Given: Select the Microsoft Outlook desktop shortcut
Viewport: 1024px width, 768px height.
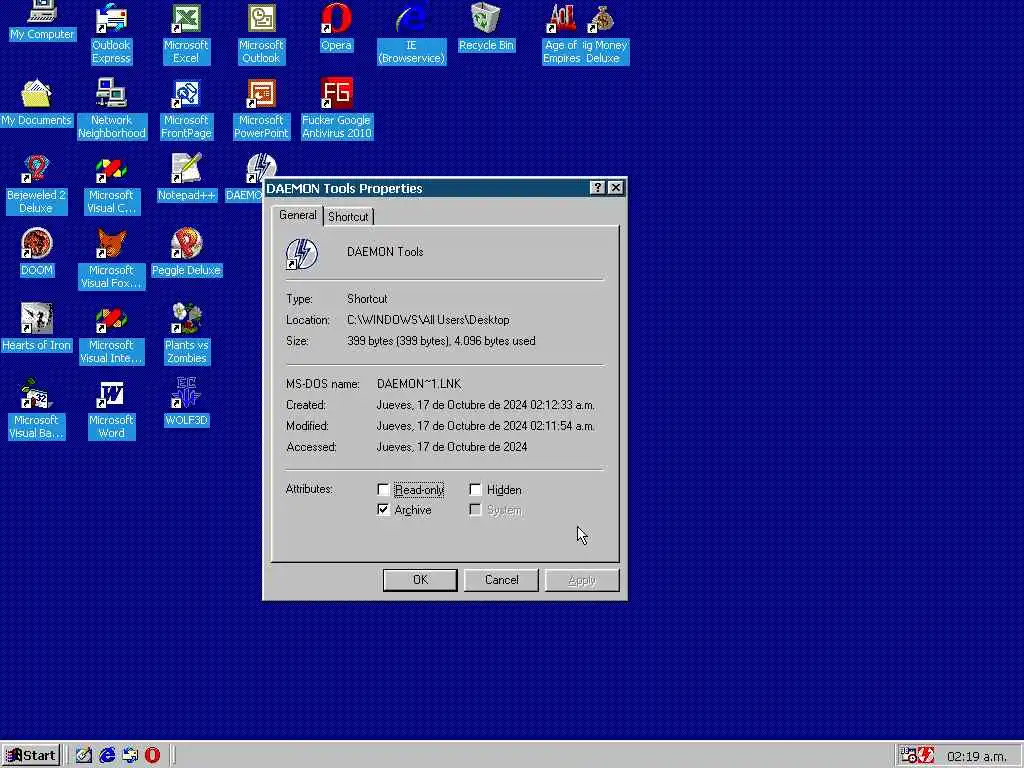Looking at the screenshot, I should (261, 33).
